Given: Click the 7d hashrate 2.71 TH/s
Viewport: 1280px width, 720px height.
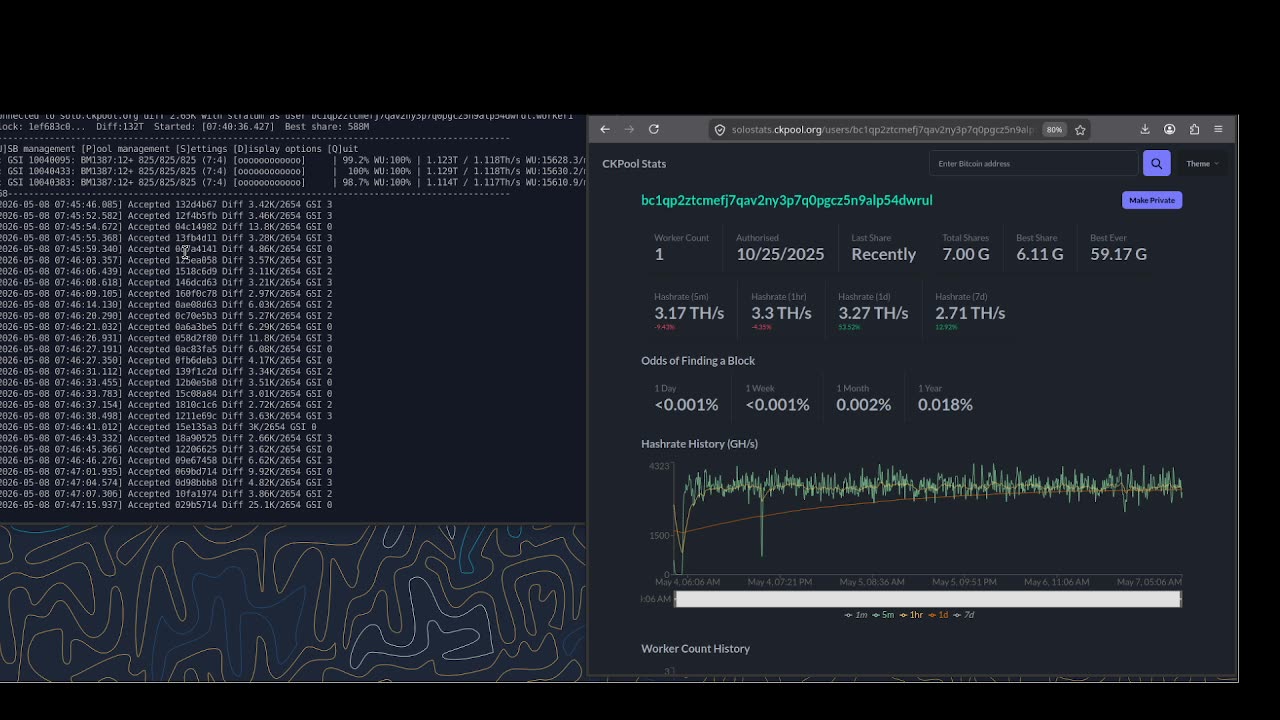Looking at the screenshot, I should click(x=970, y=313).
